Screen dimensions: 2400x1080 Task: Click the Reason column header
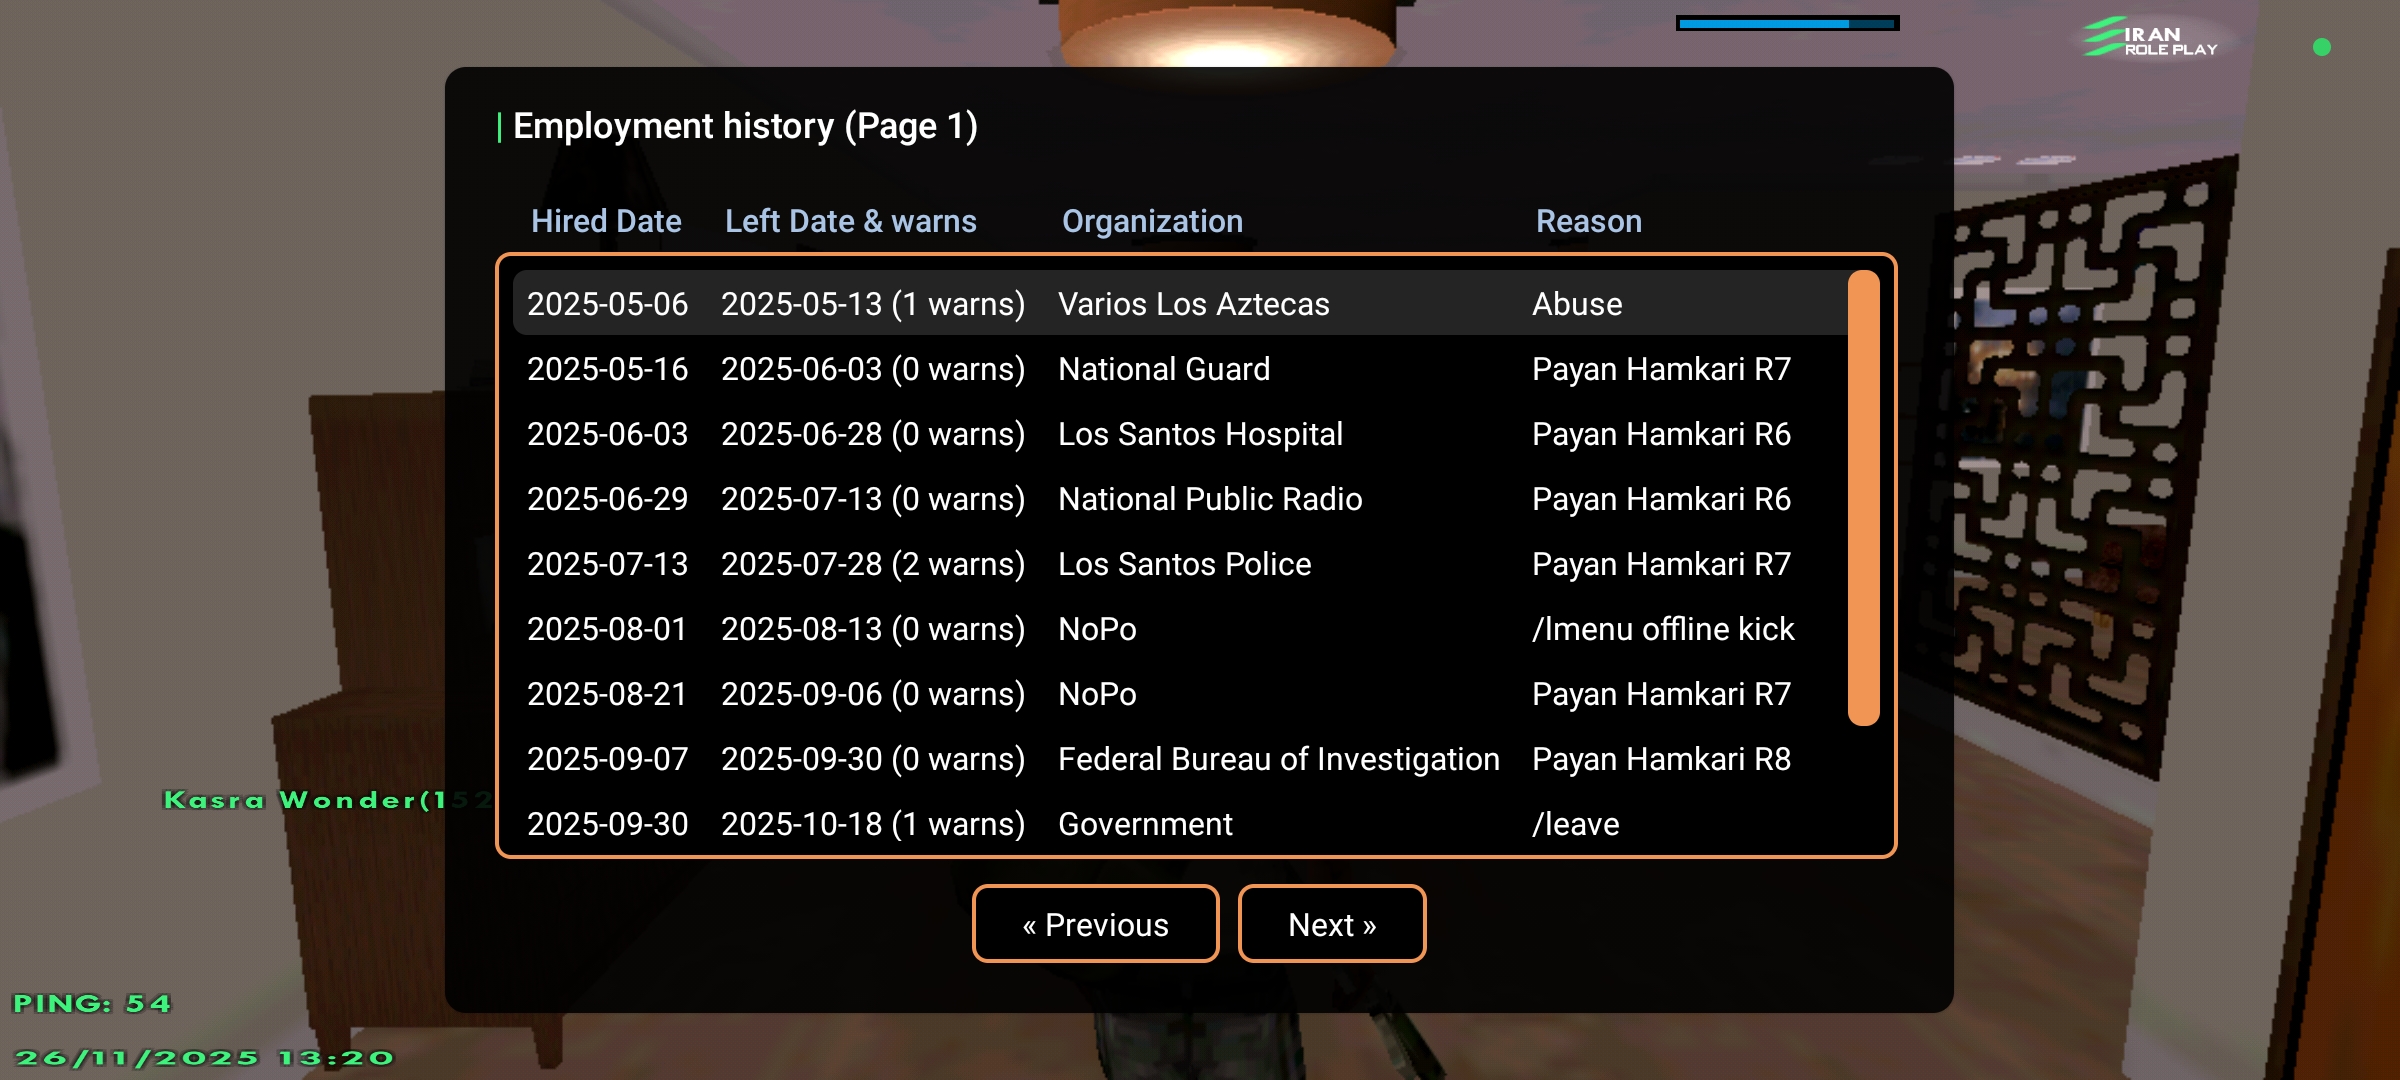[x=1588, y=221]
